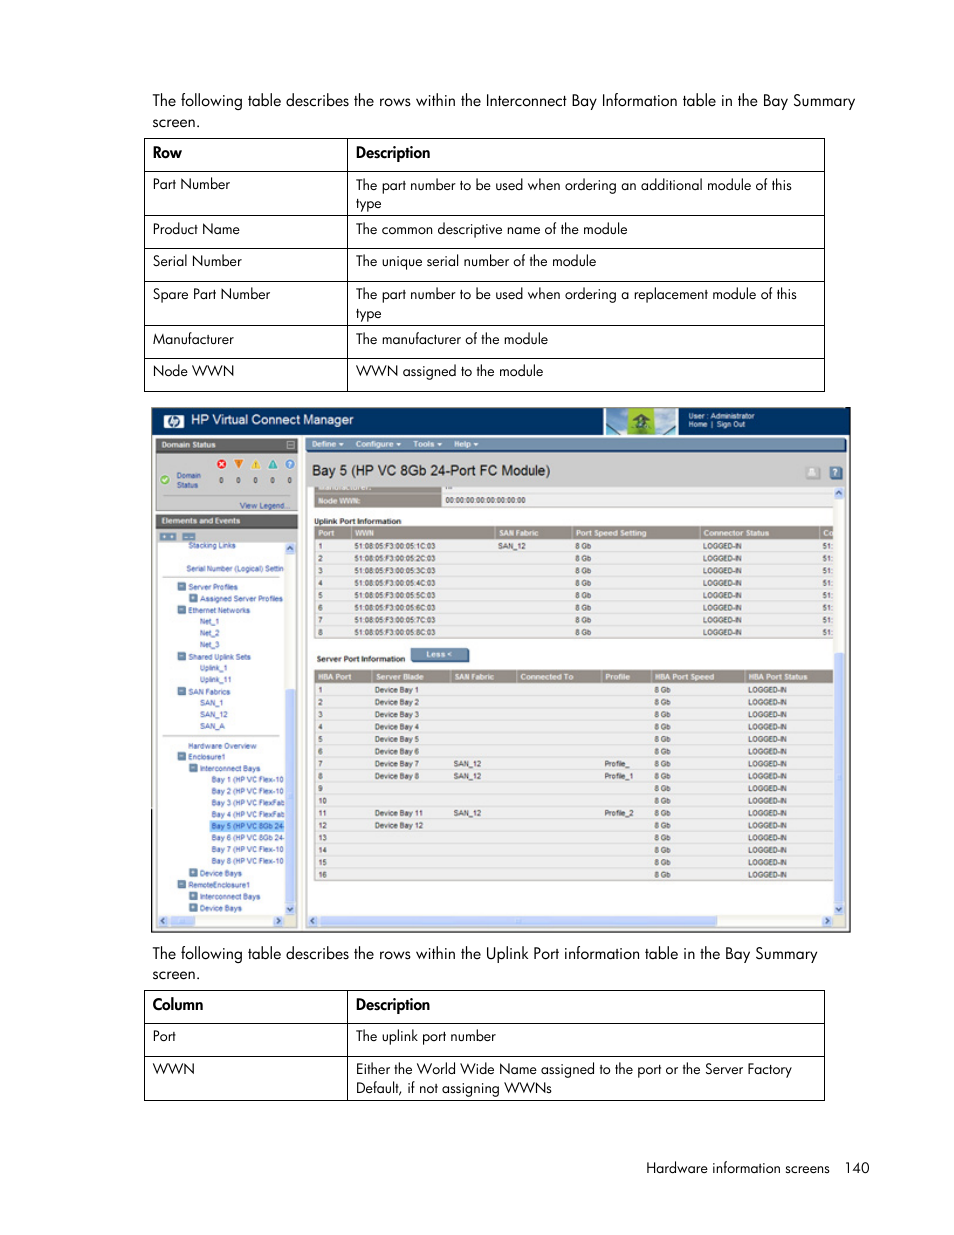Click the Sign Out link
The width and height of the screenshot is (954, 1235).
(x=731, y=425)
